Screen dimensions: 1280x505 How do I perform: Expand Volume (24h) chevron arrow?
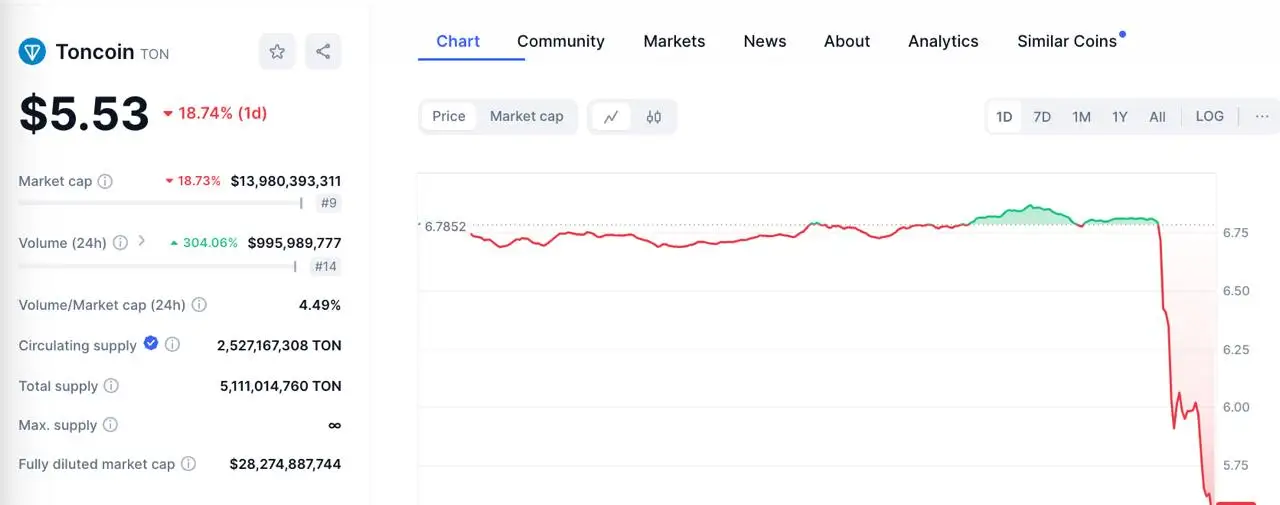(142, 241)
